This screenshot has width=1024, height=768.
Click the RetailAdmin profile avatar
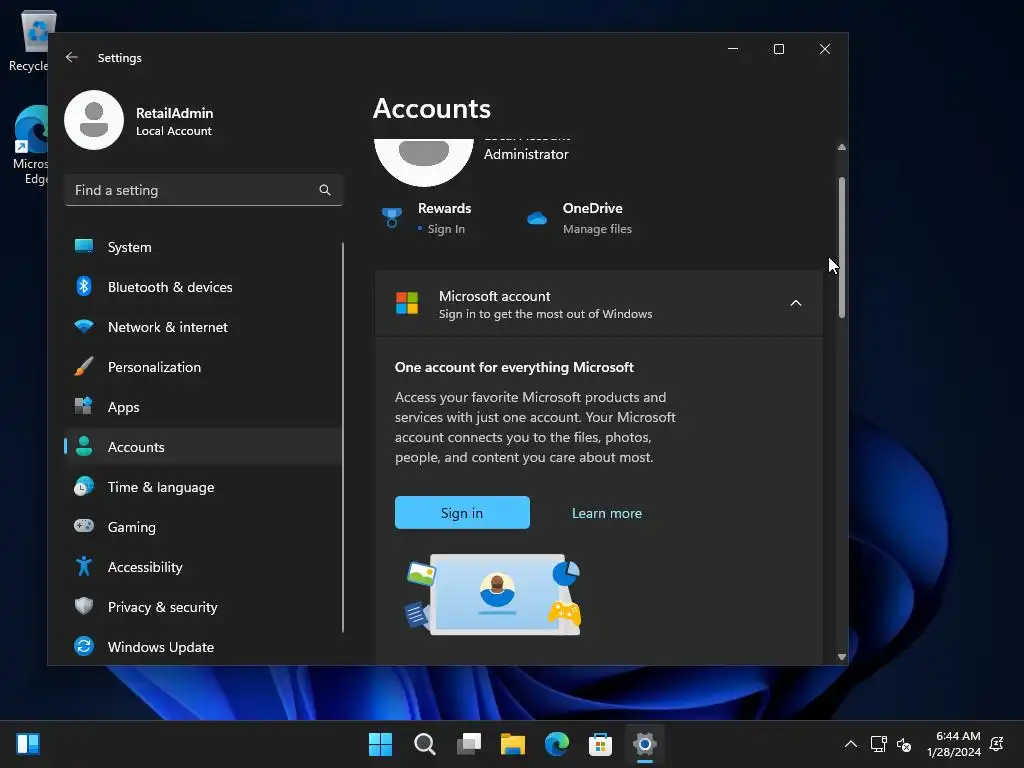coord(94,120)
